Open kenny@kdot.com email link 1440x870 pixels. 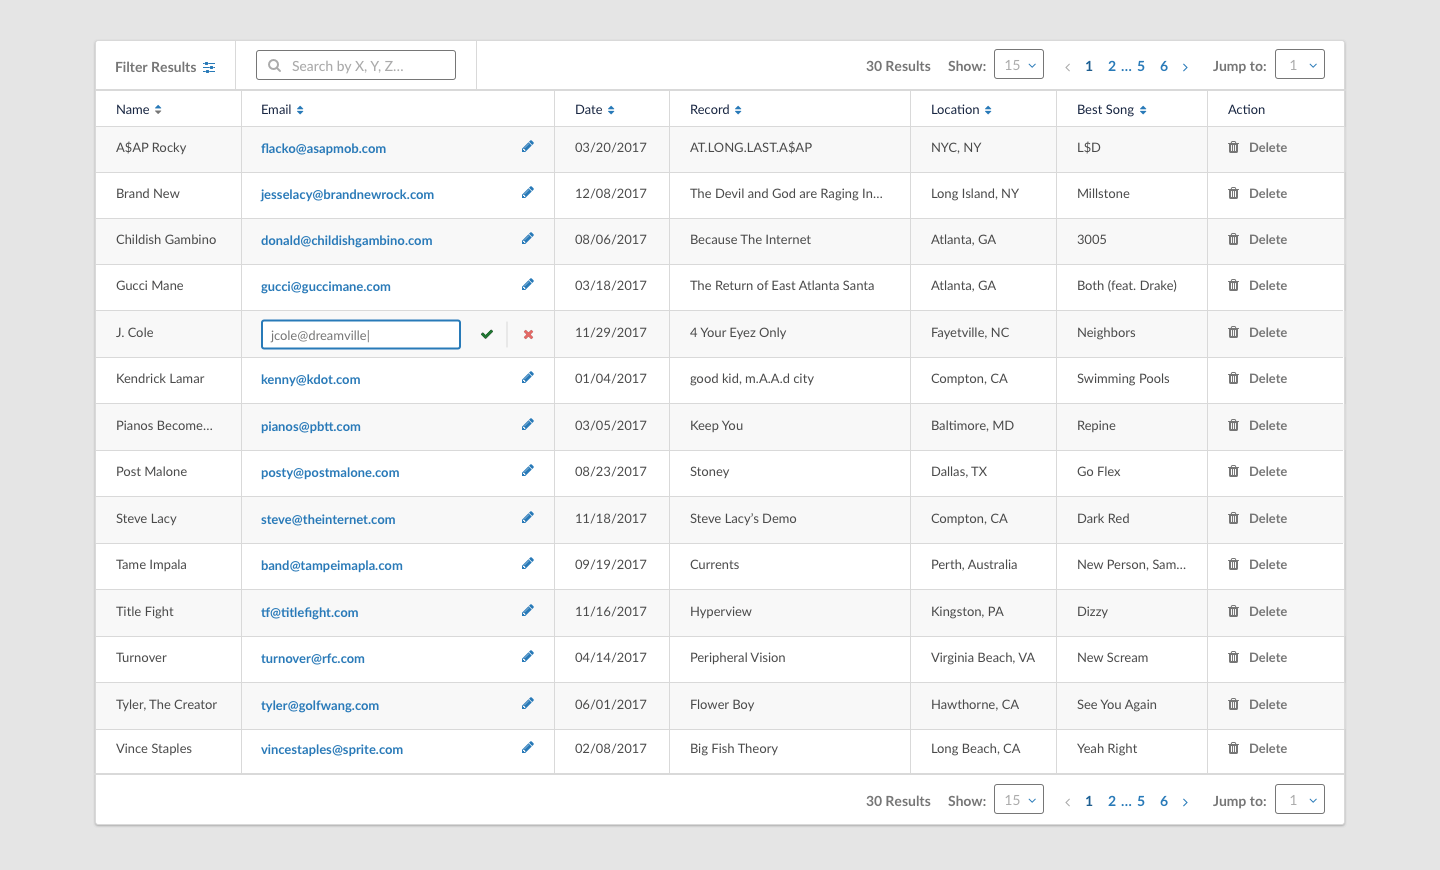(310, 379)
